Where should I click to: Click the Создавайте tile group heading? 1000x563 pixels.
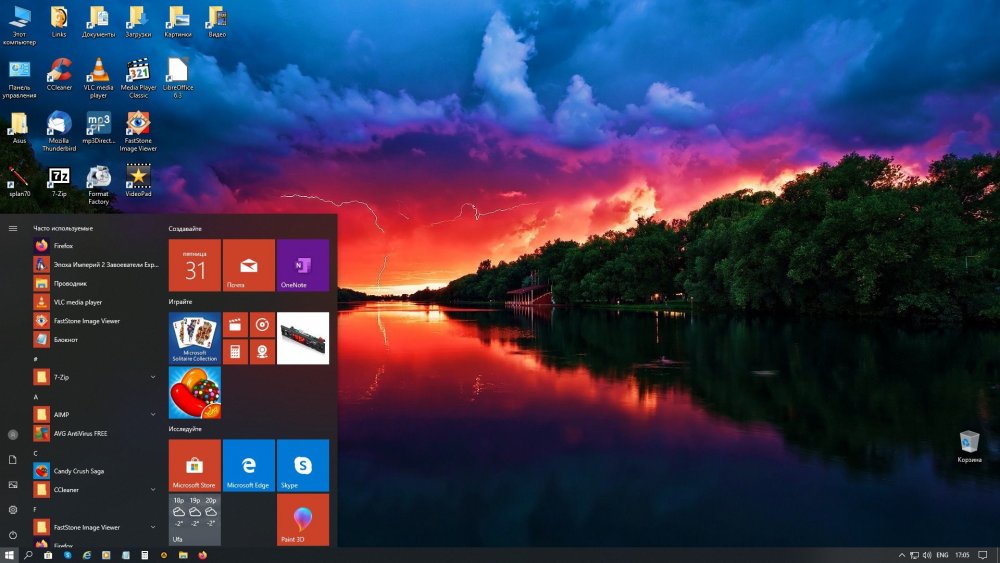(185, 228)
